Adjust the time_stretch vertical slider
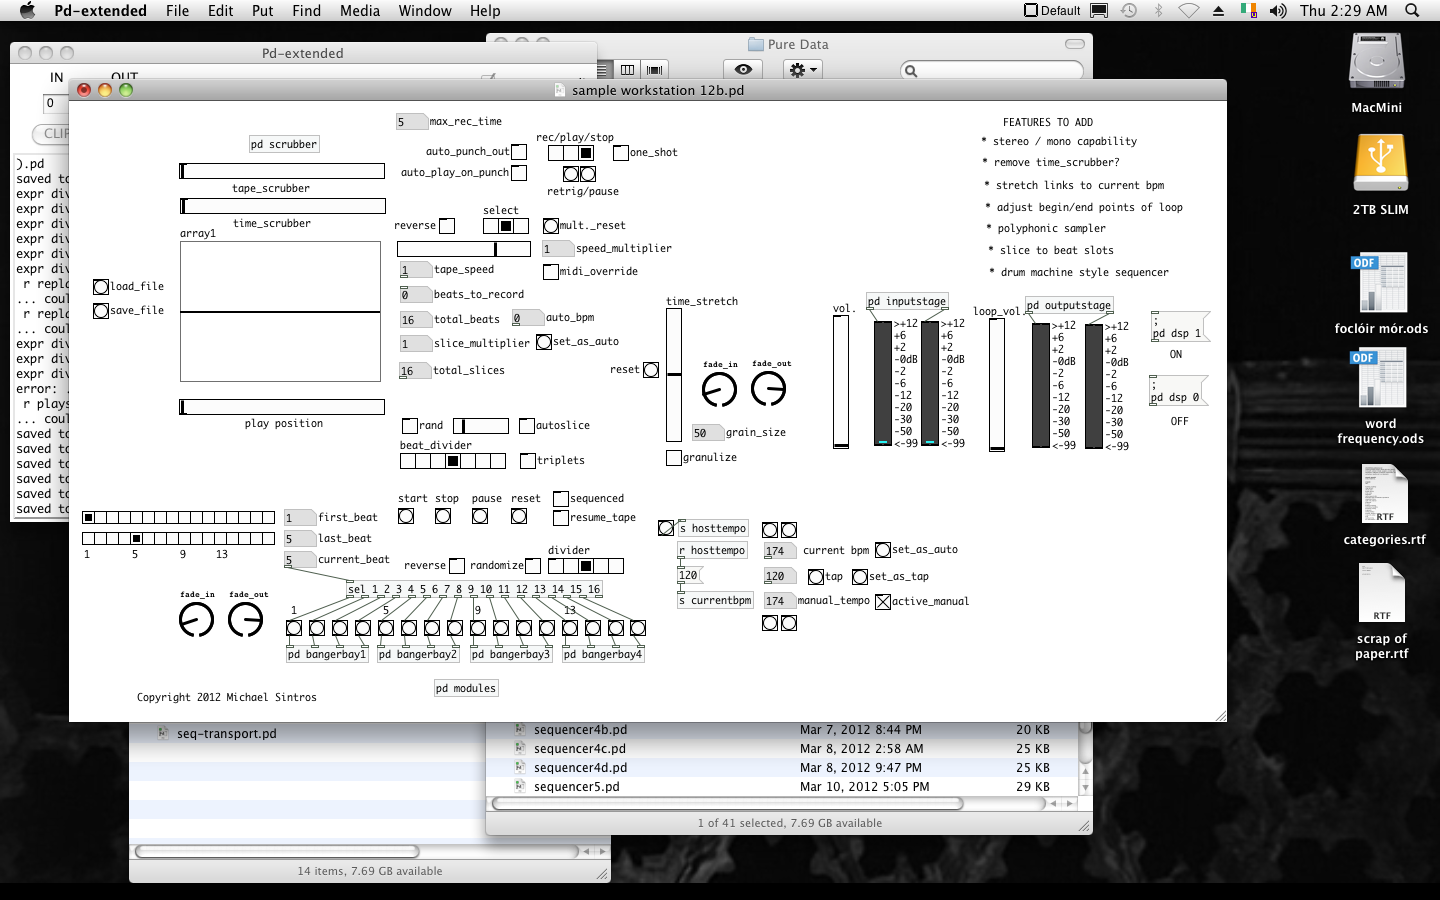This screenshot has height=900, width=1440. tap(674, 375)
